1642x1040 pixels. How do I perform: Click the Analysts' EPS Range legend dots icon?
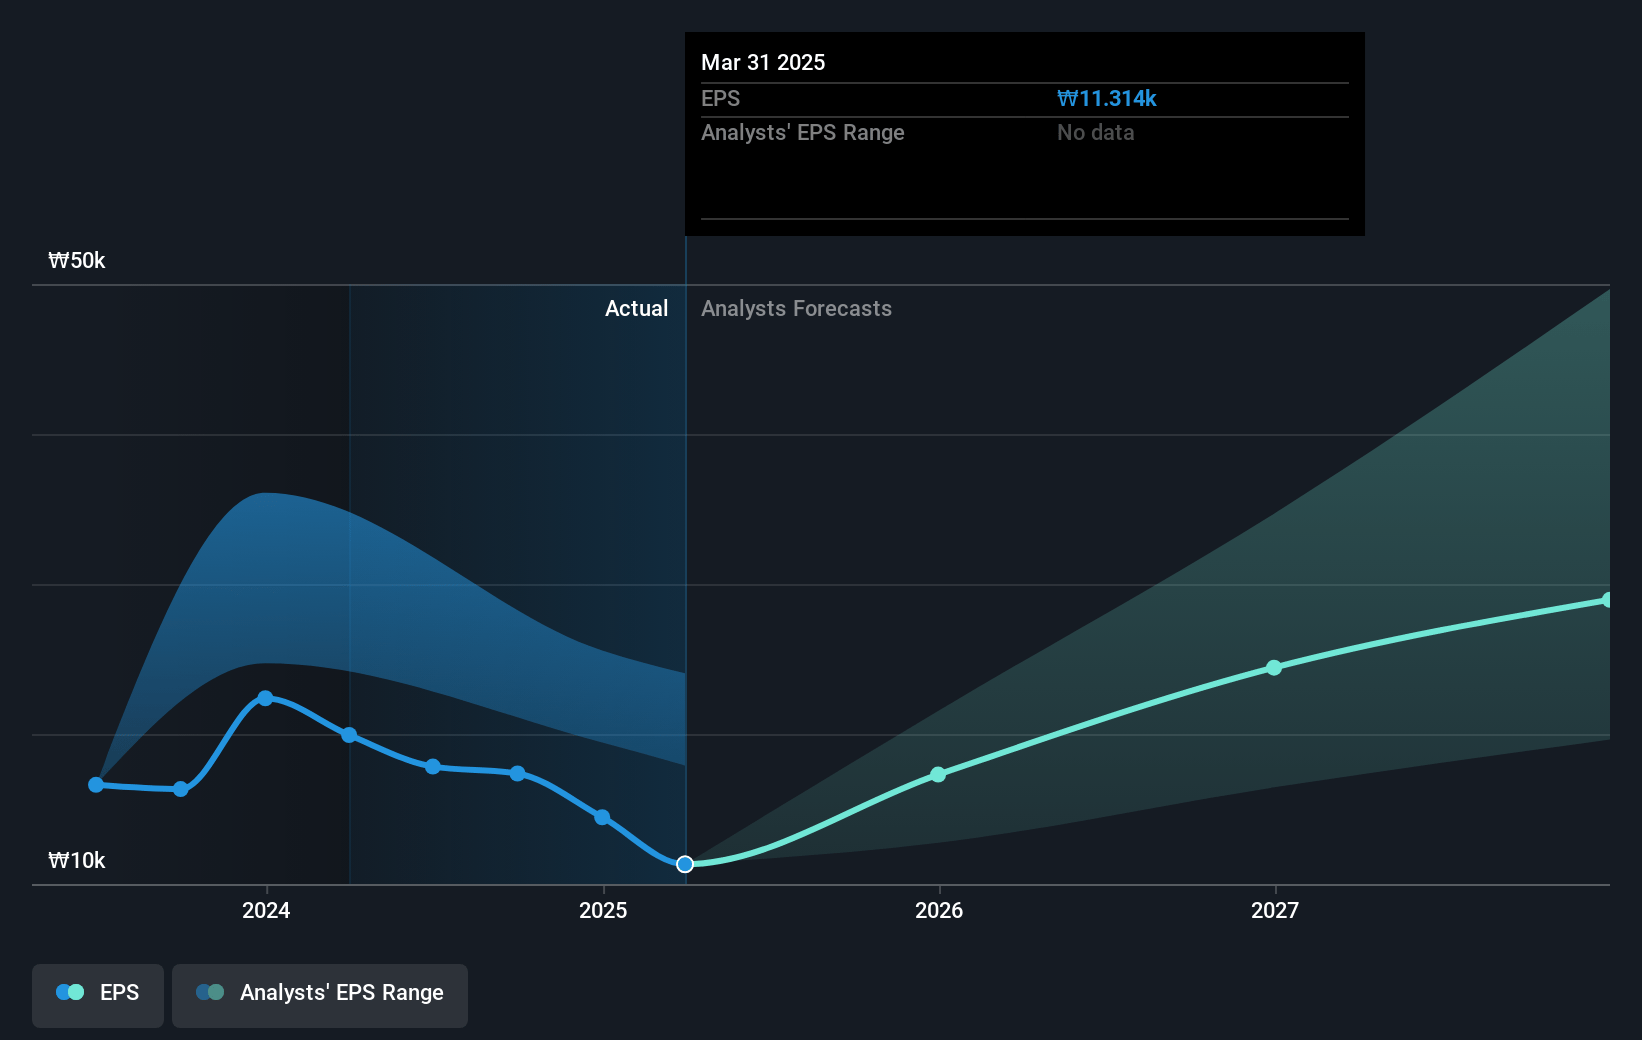(x=210, y=992)
